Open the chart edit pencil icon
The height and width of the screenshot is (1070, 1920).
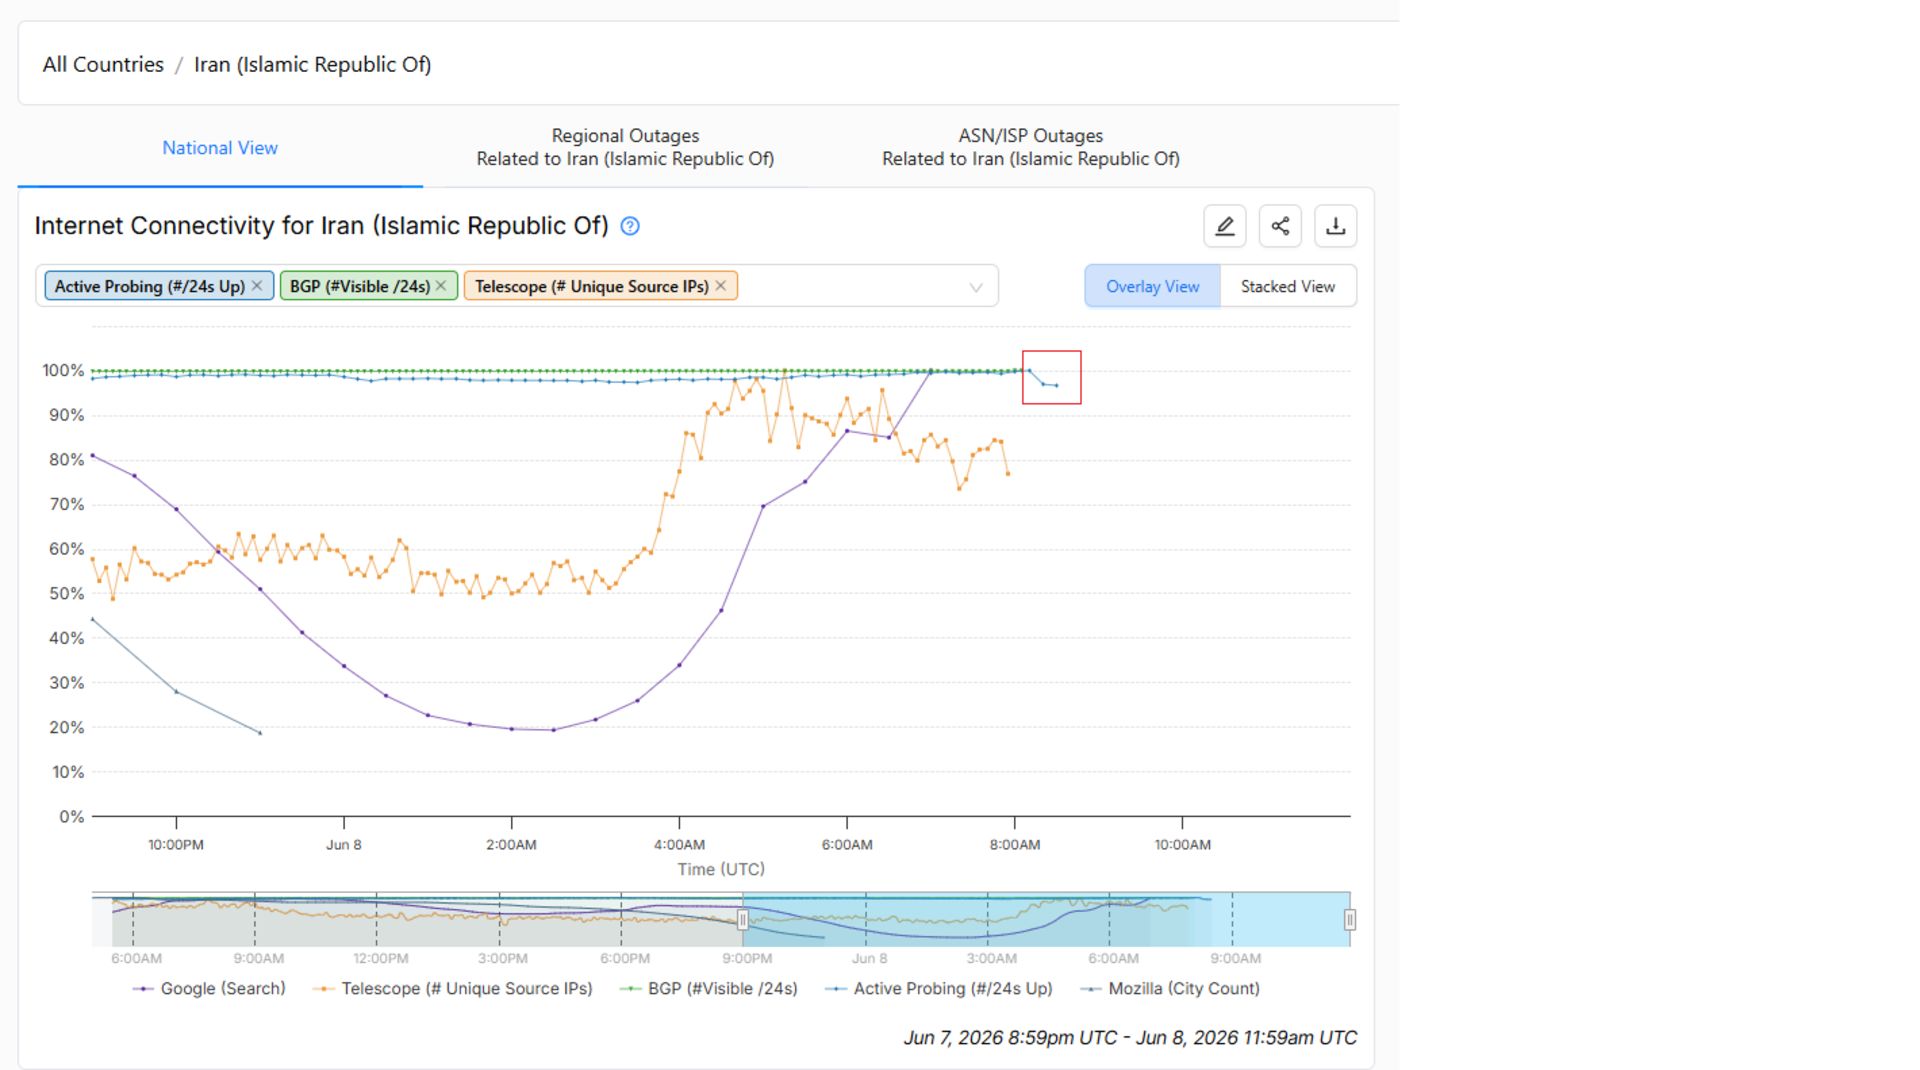[1224, 226]
